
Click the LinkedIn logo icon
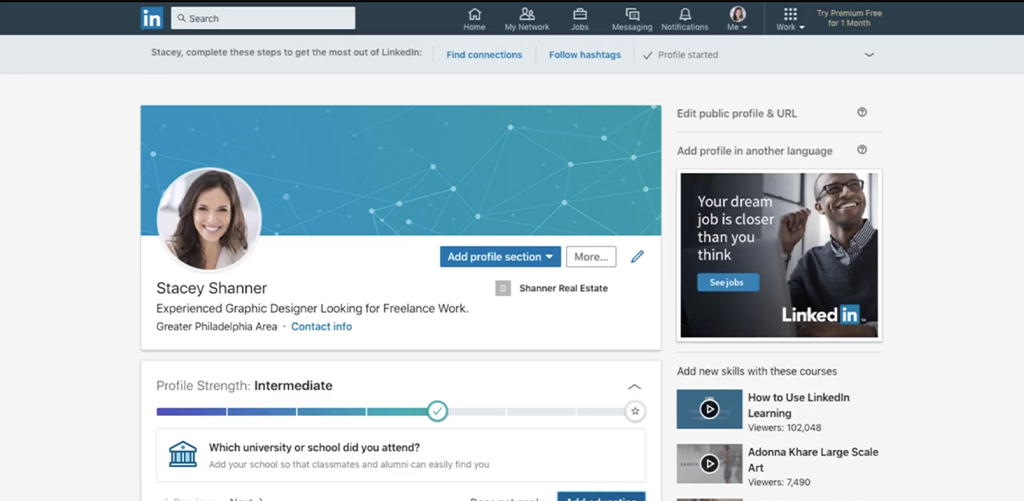152,18
